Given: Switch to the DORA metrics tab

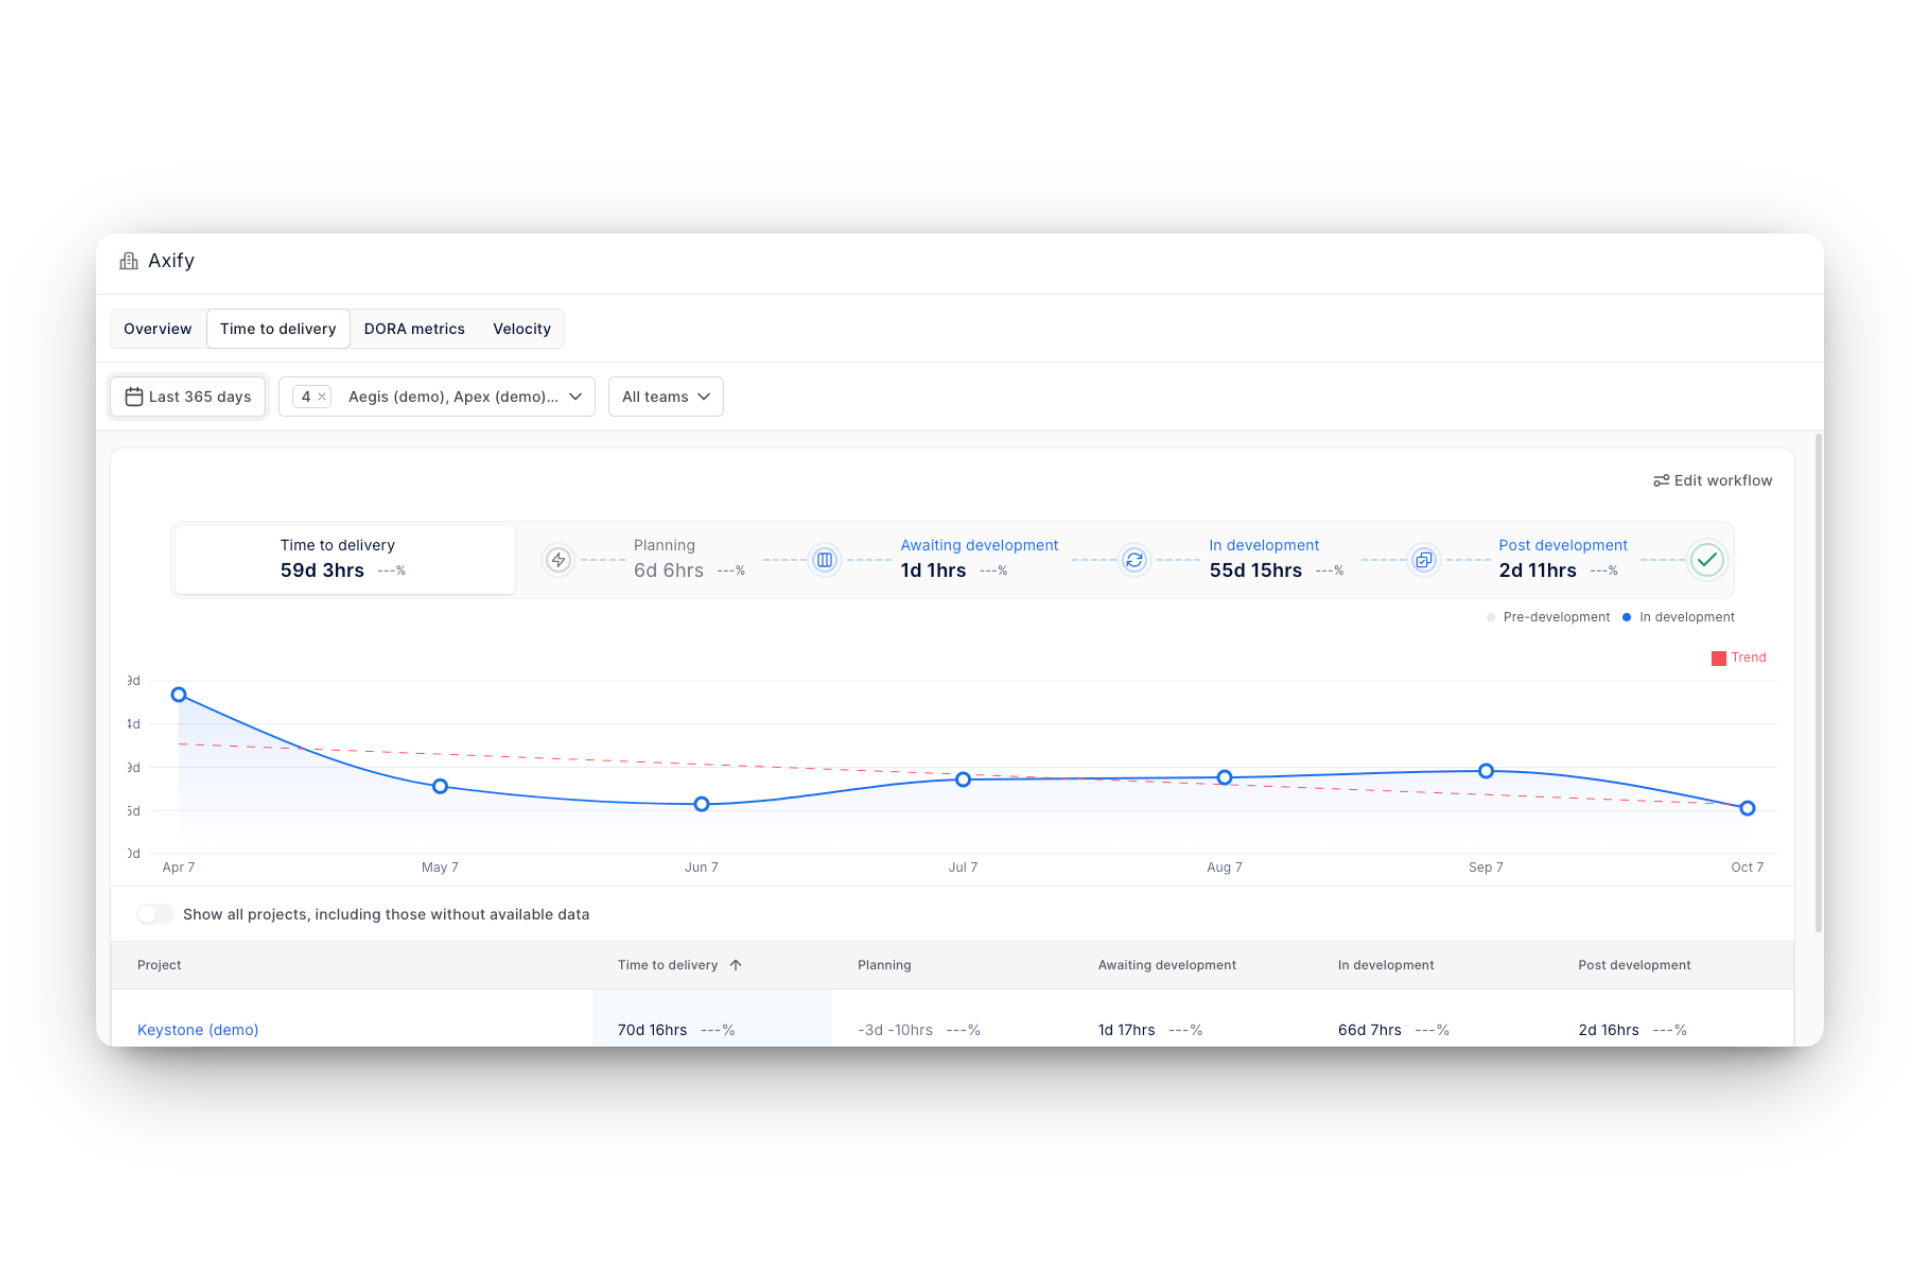Looking at the screenshot, I should click(x=414, y=328).
